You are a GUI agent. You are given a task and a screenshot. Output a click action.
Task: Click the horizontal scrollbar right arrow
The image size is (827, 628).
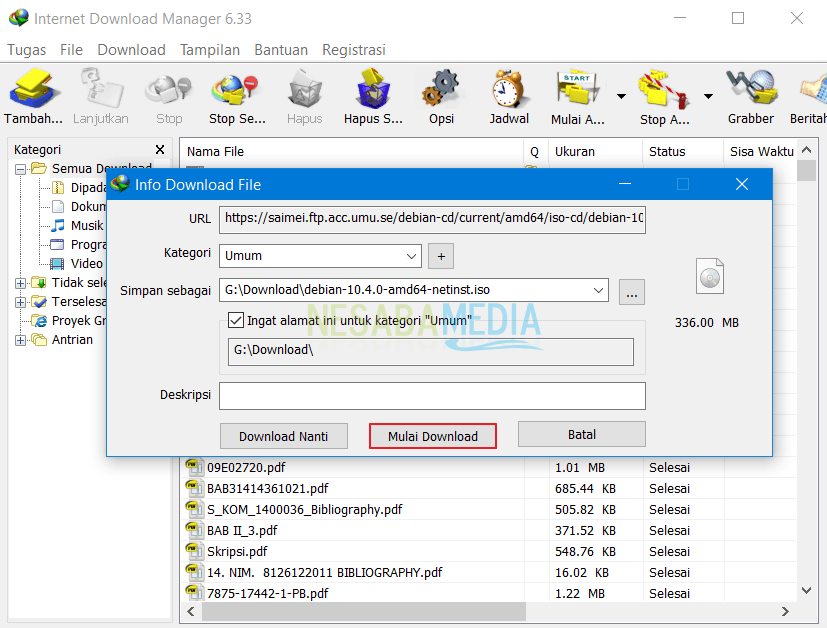(x=785, y=612)
